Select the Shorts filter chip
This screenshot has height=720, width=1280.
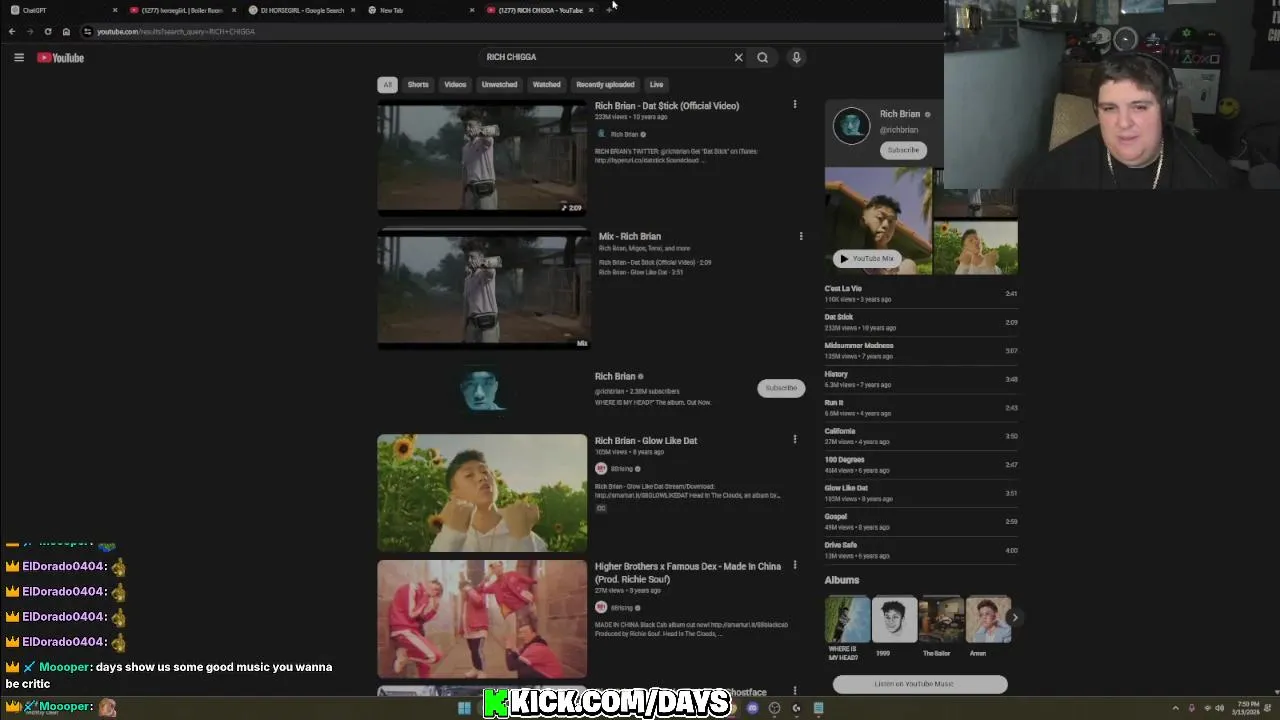coord(418,85)
